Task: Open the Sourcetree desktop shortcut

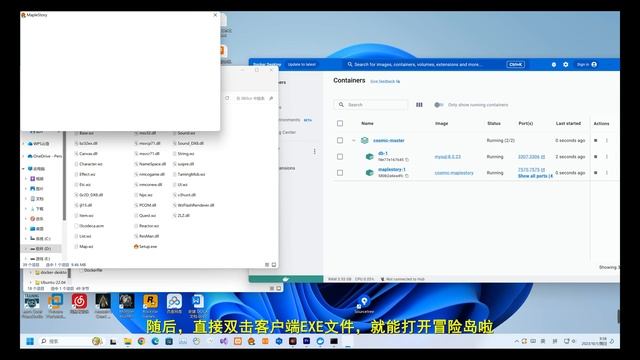Action: (364, 304)
